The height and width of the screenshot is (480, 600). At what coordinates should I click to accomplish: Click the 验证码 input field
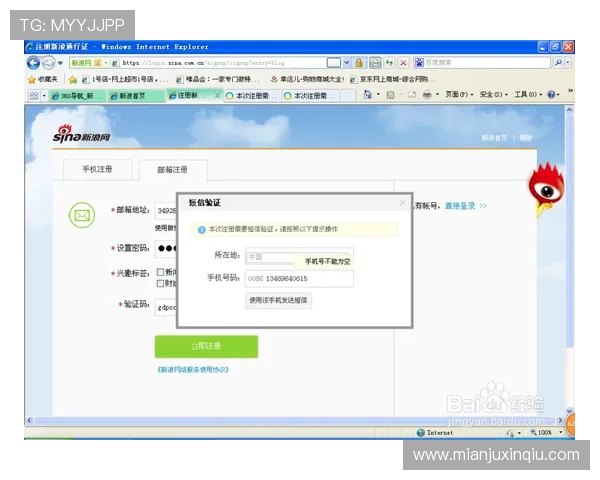click(166, 307)
